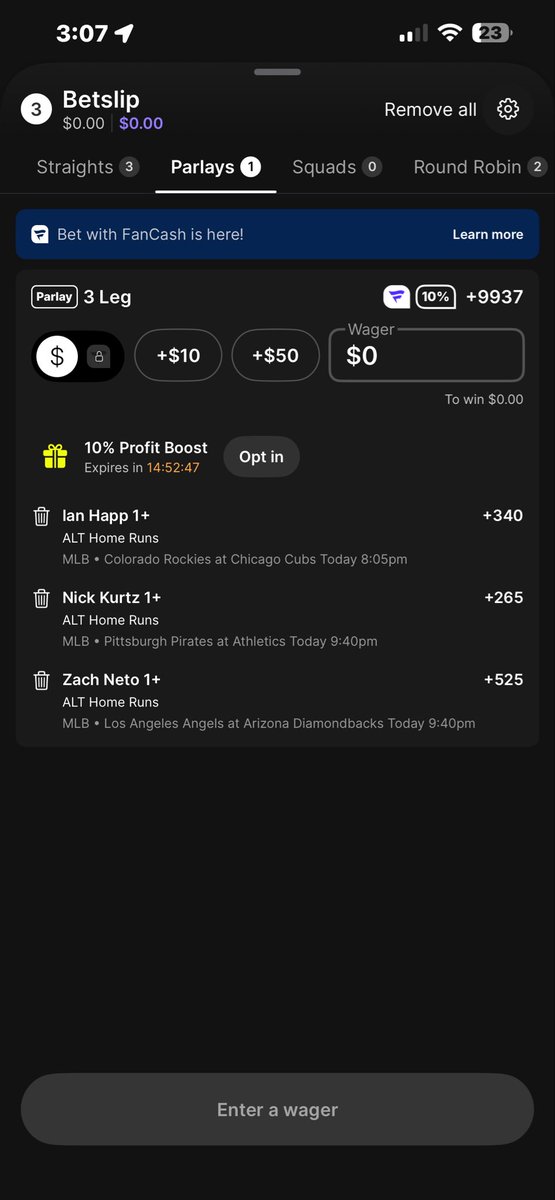The image size is (555, 1200).
Task: Opt in to 10% Profit Boost
Action: click(x=261, y=457)
